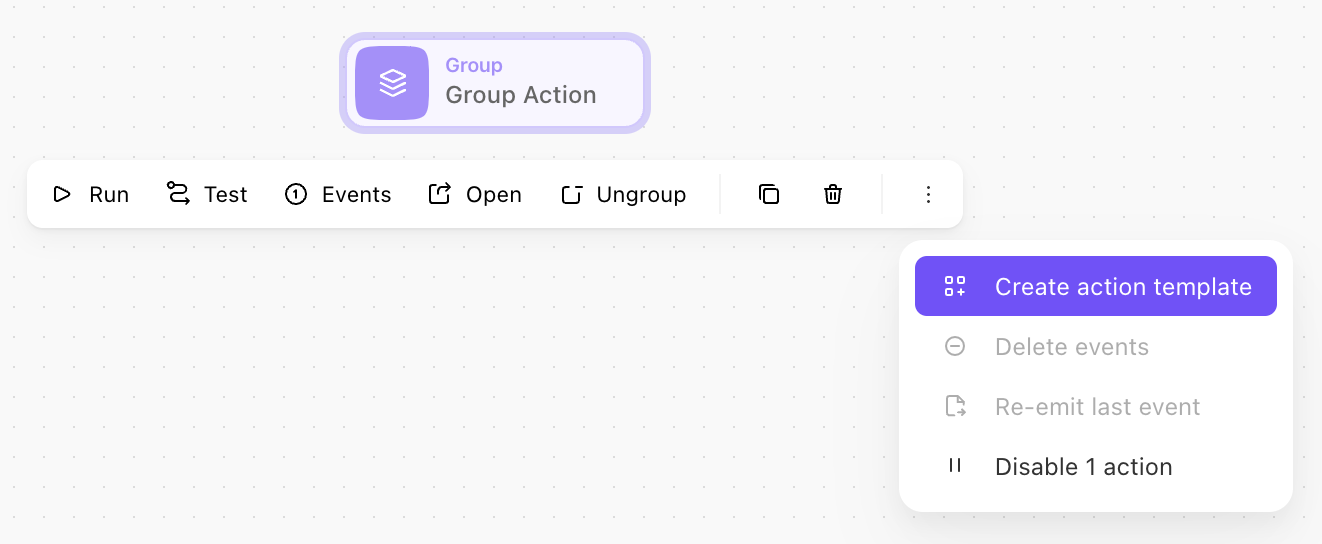
Task: Select the Group Action node title
Action: [520, 95]
